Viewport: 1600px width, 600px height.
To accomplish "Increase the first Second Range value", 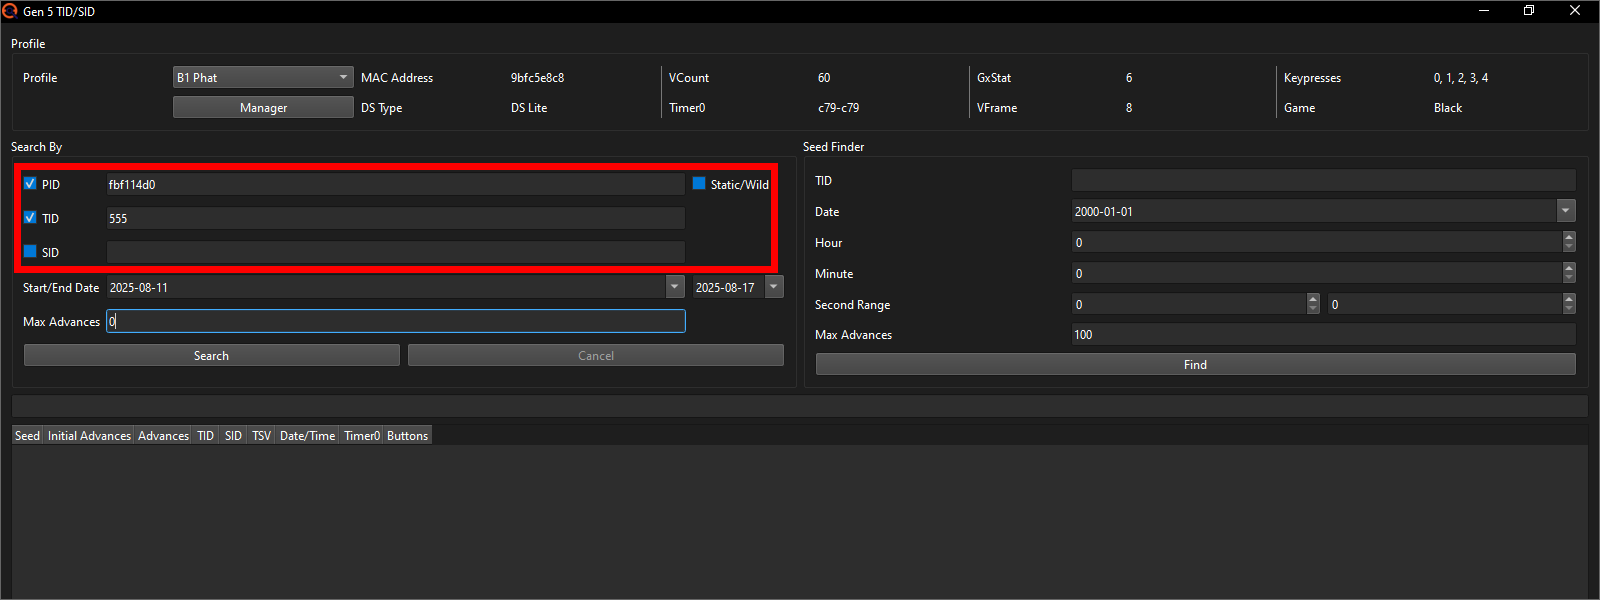I will [1313, 298].
